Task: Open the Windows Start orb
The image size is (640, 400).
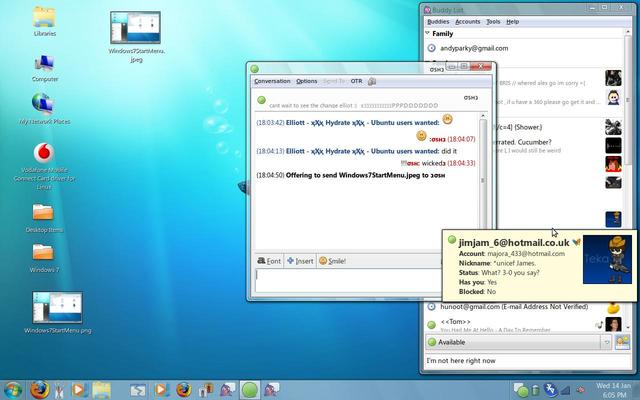Action: 13,390
